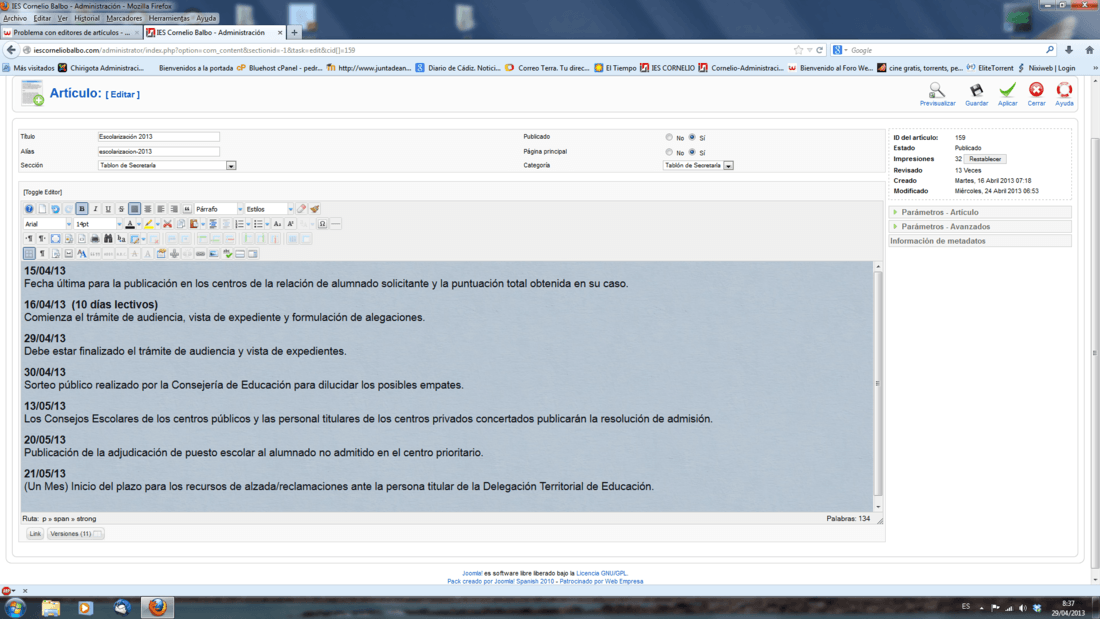
Task: Set Publicado to Sí
Action: 692,138
